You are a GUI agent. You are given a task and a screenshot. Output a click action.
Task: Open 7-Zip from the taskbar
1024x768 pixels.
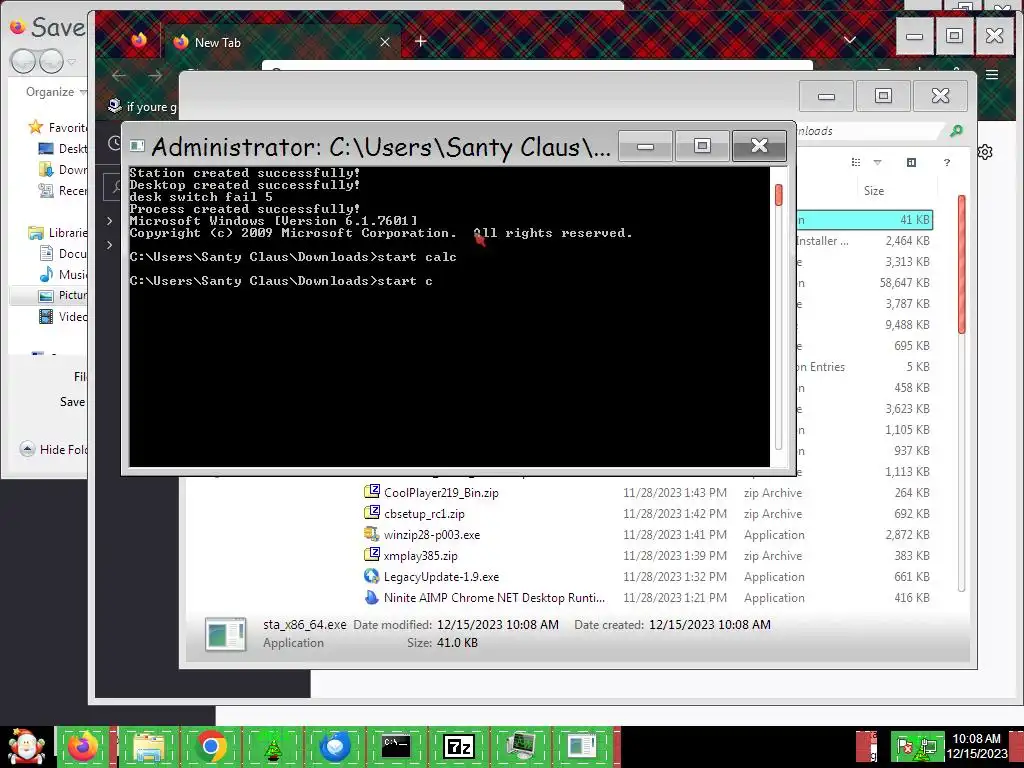coord(458,746)
